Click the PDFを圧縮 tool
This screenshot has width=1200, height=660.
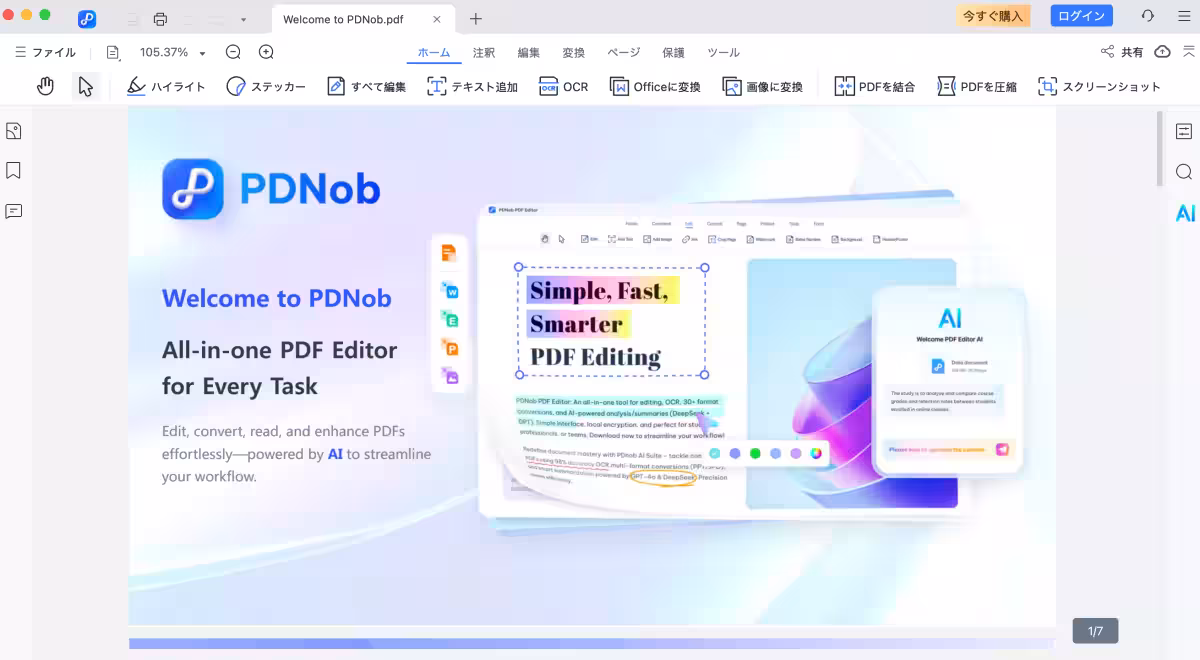pyautogui.click(x=976, y=87)
